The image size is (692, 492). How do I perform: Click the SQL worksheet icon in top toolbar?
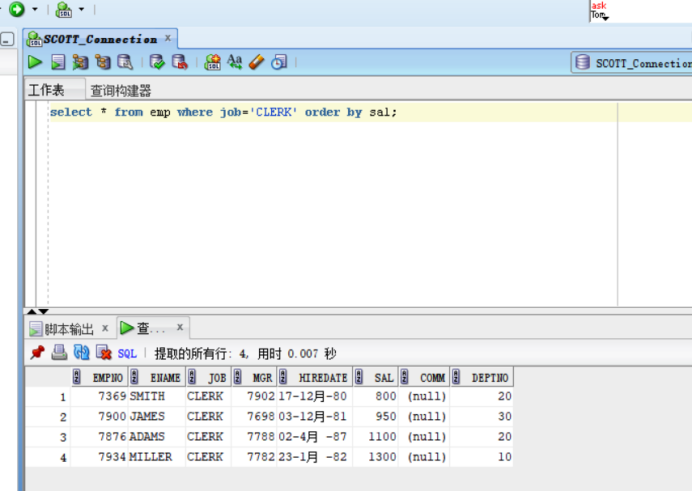coord(64,9)
